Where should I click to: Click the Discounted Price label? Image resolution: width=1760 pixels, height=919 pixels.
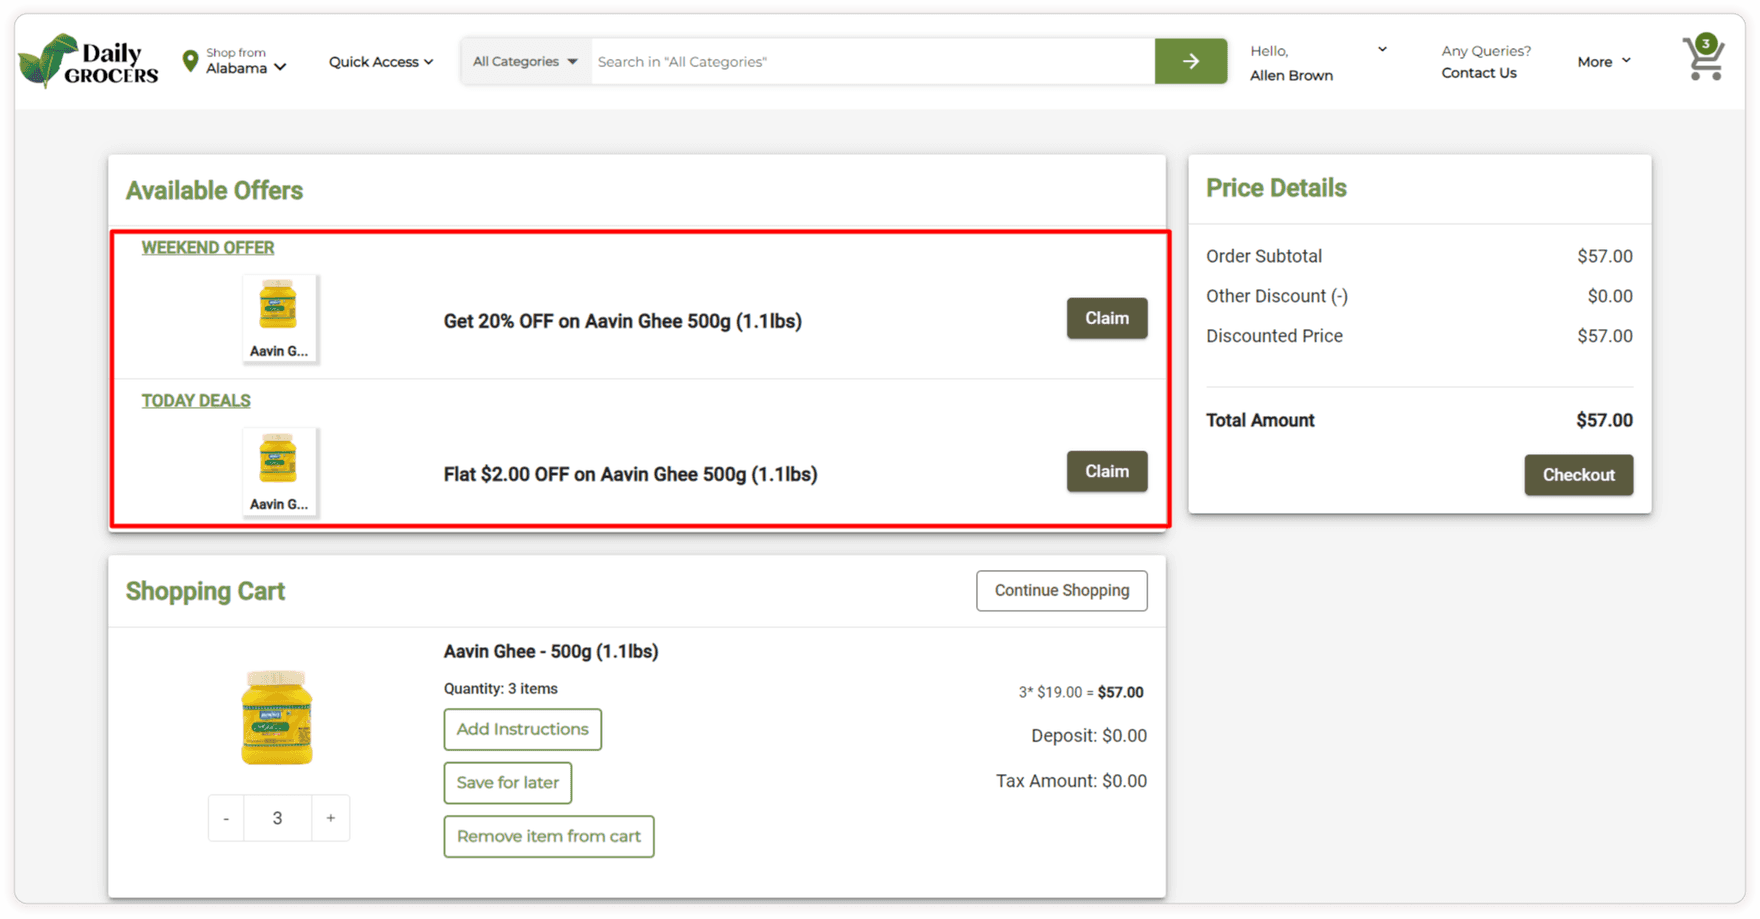click(1274, 337)
